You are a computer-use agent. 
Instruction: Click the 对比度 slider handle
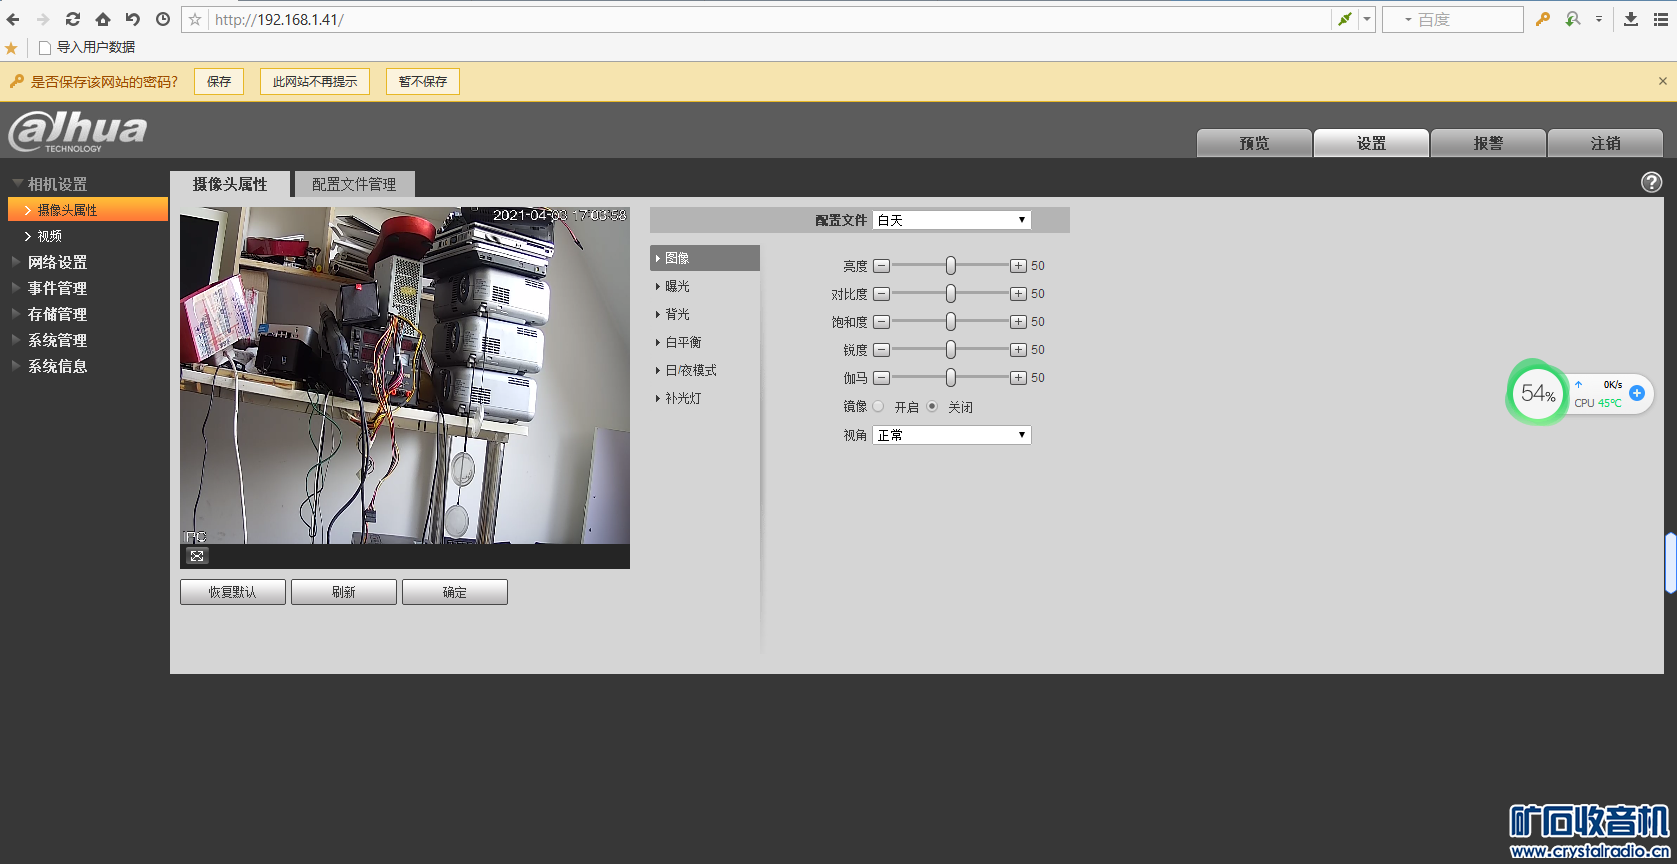point(951,294)
